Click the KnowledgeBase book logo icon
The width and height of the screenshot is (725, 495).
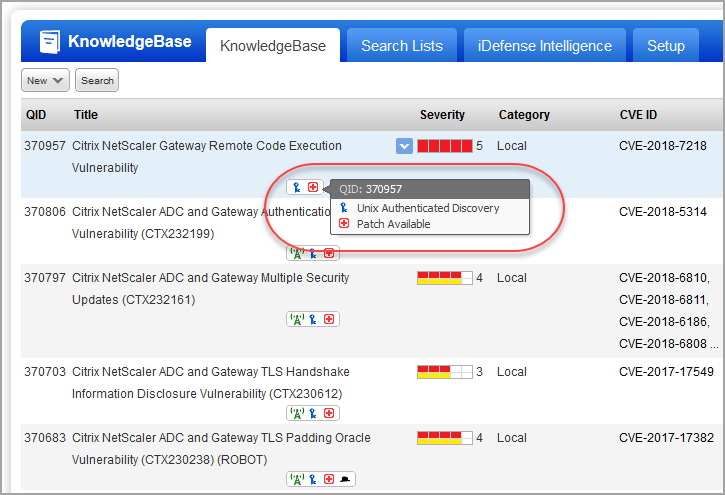[49, 42]
